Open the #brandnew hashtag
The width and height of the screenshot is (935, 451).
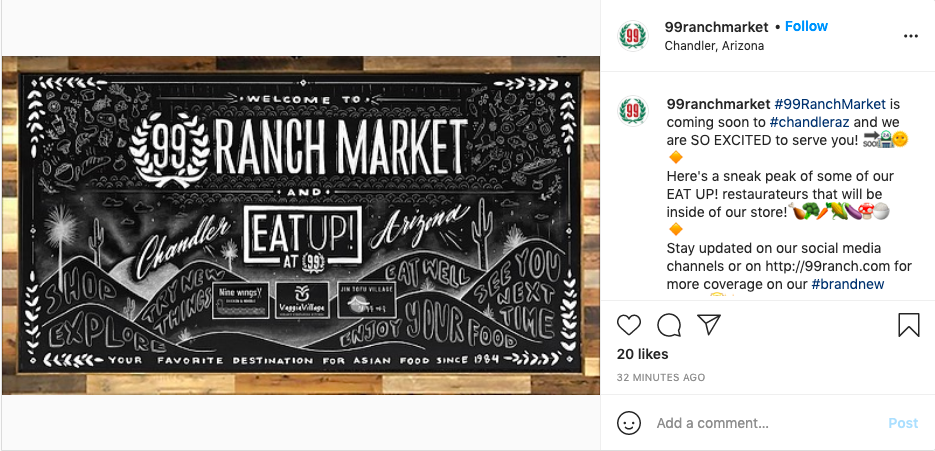[x=848, y=285]
